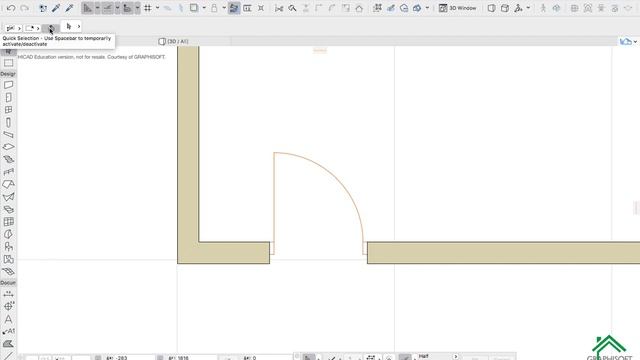This screenshot has height=360, width=640.
Task: Select the Zone tool
Action: click(8, 259)
